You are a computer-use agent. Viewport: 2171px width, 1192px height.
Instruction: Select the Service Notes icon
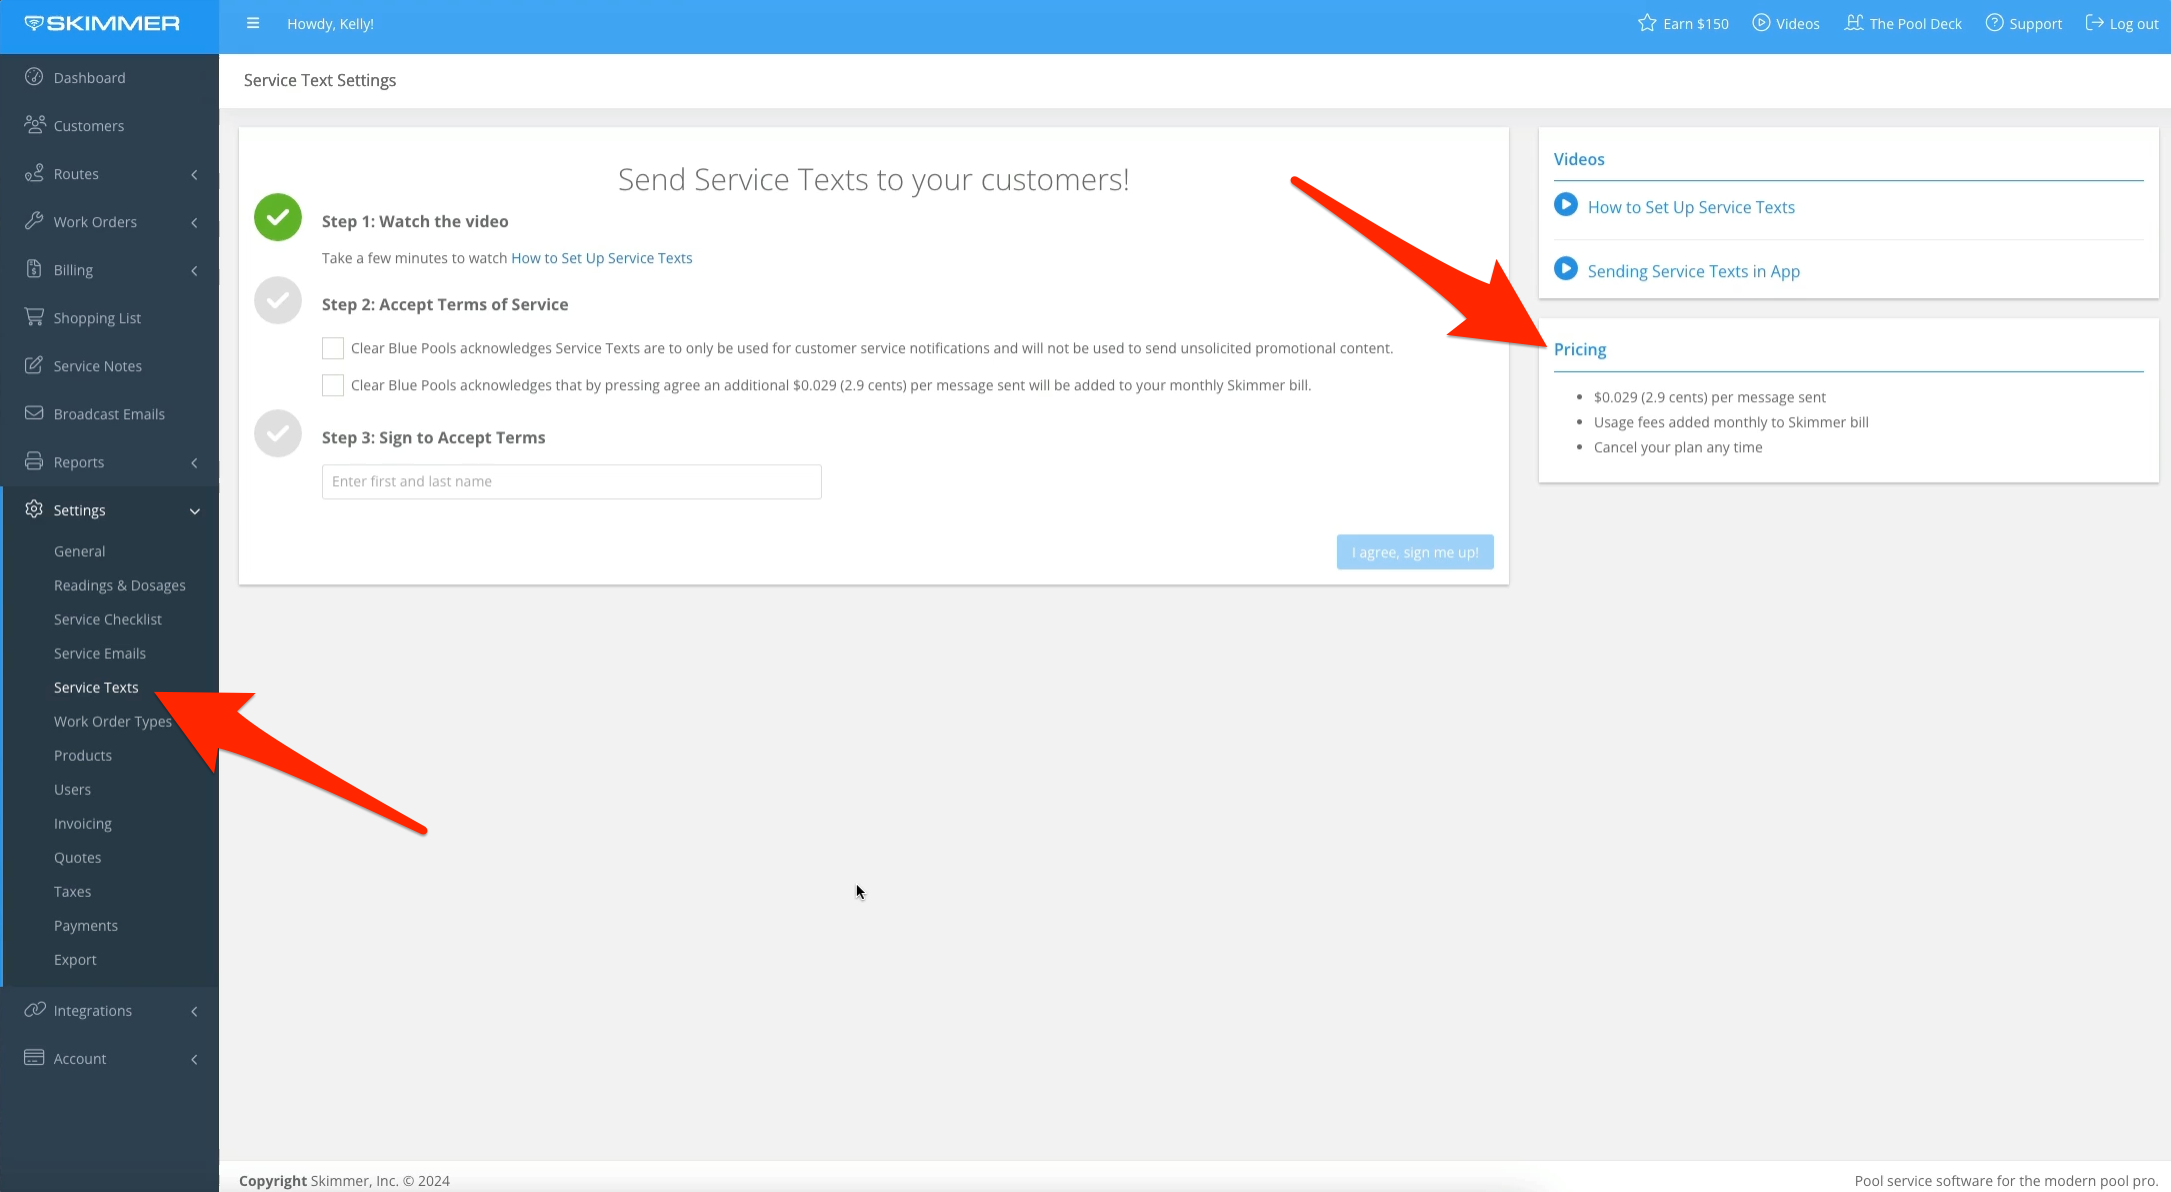(35, 365)
